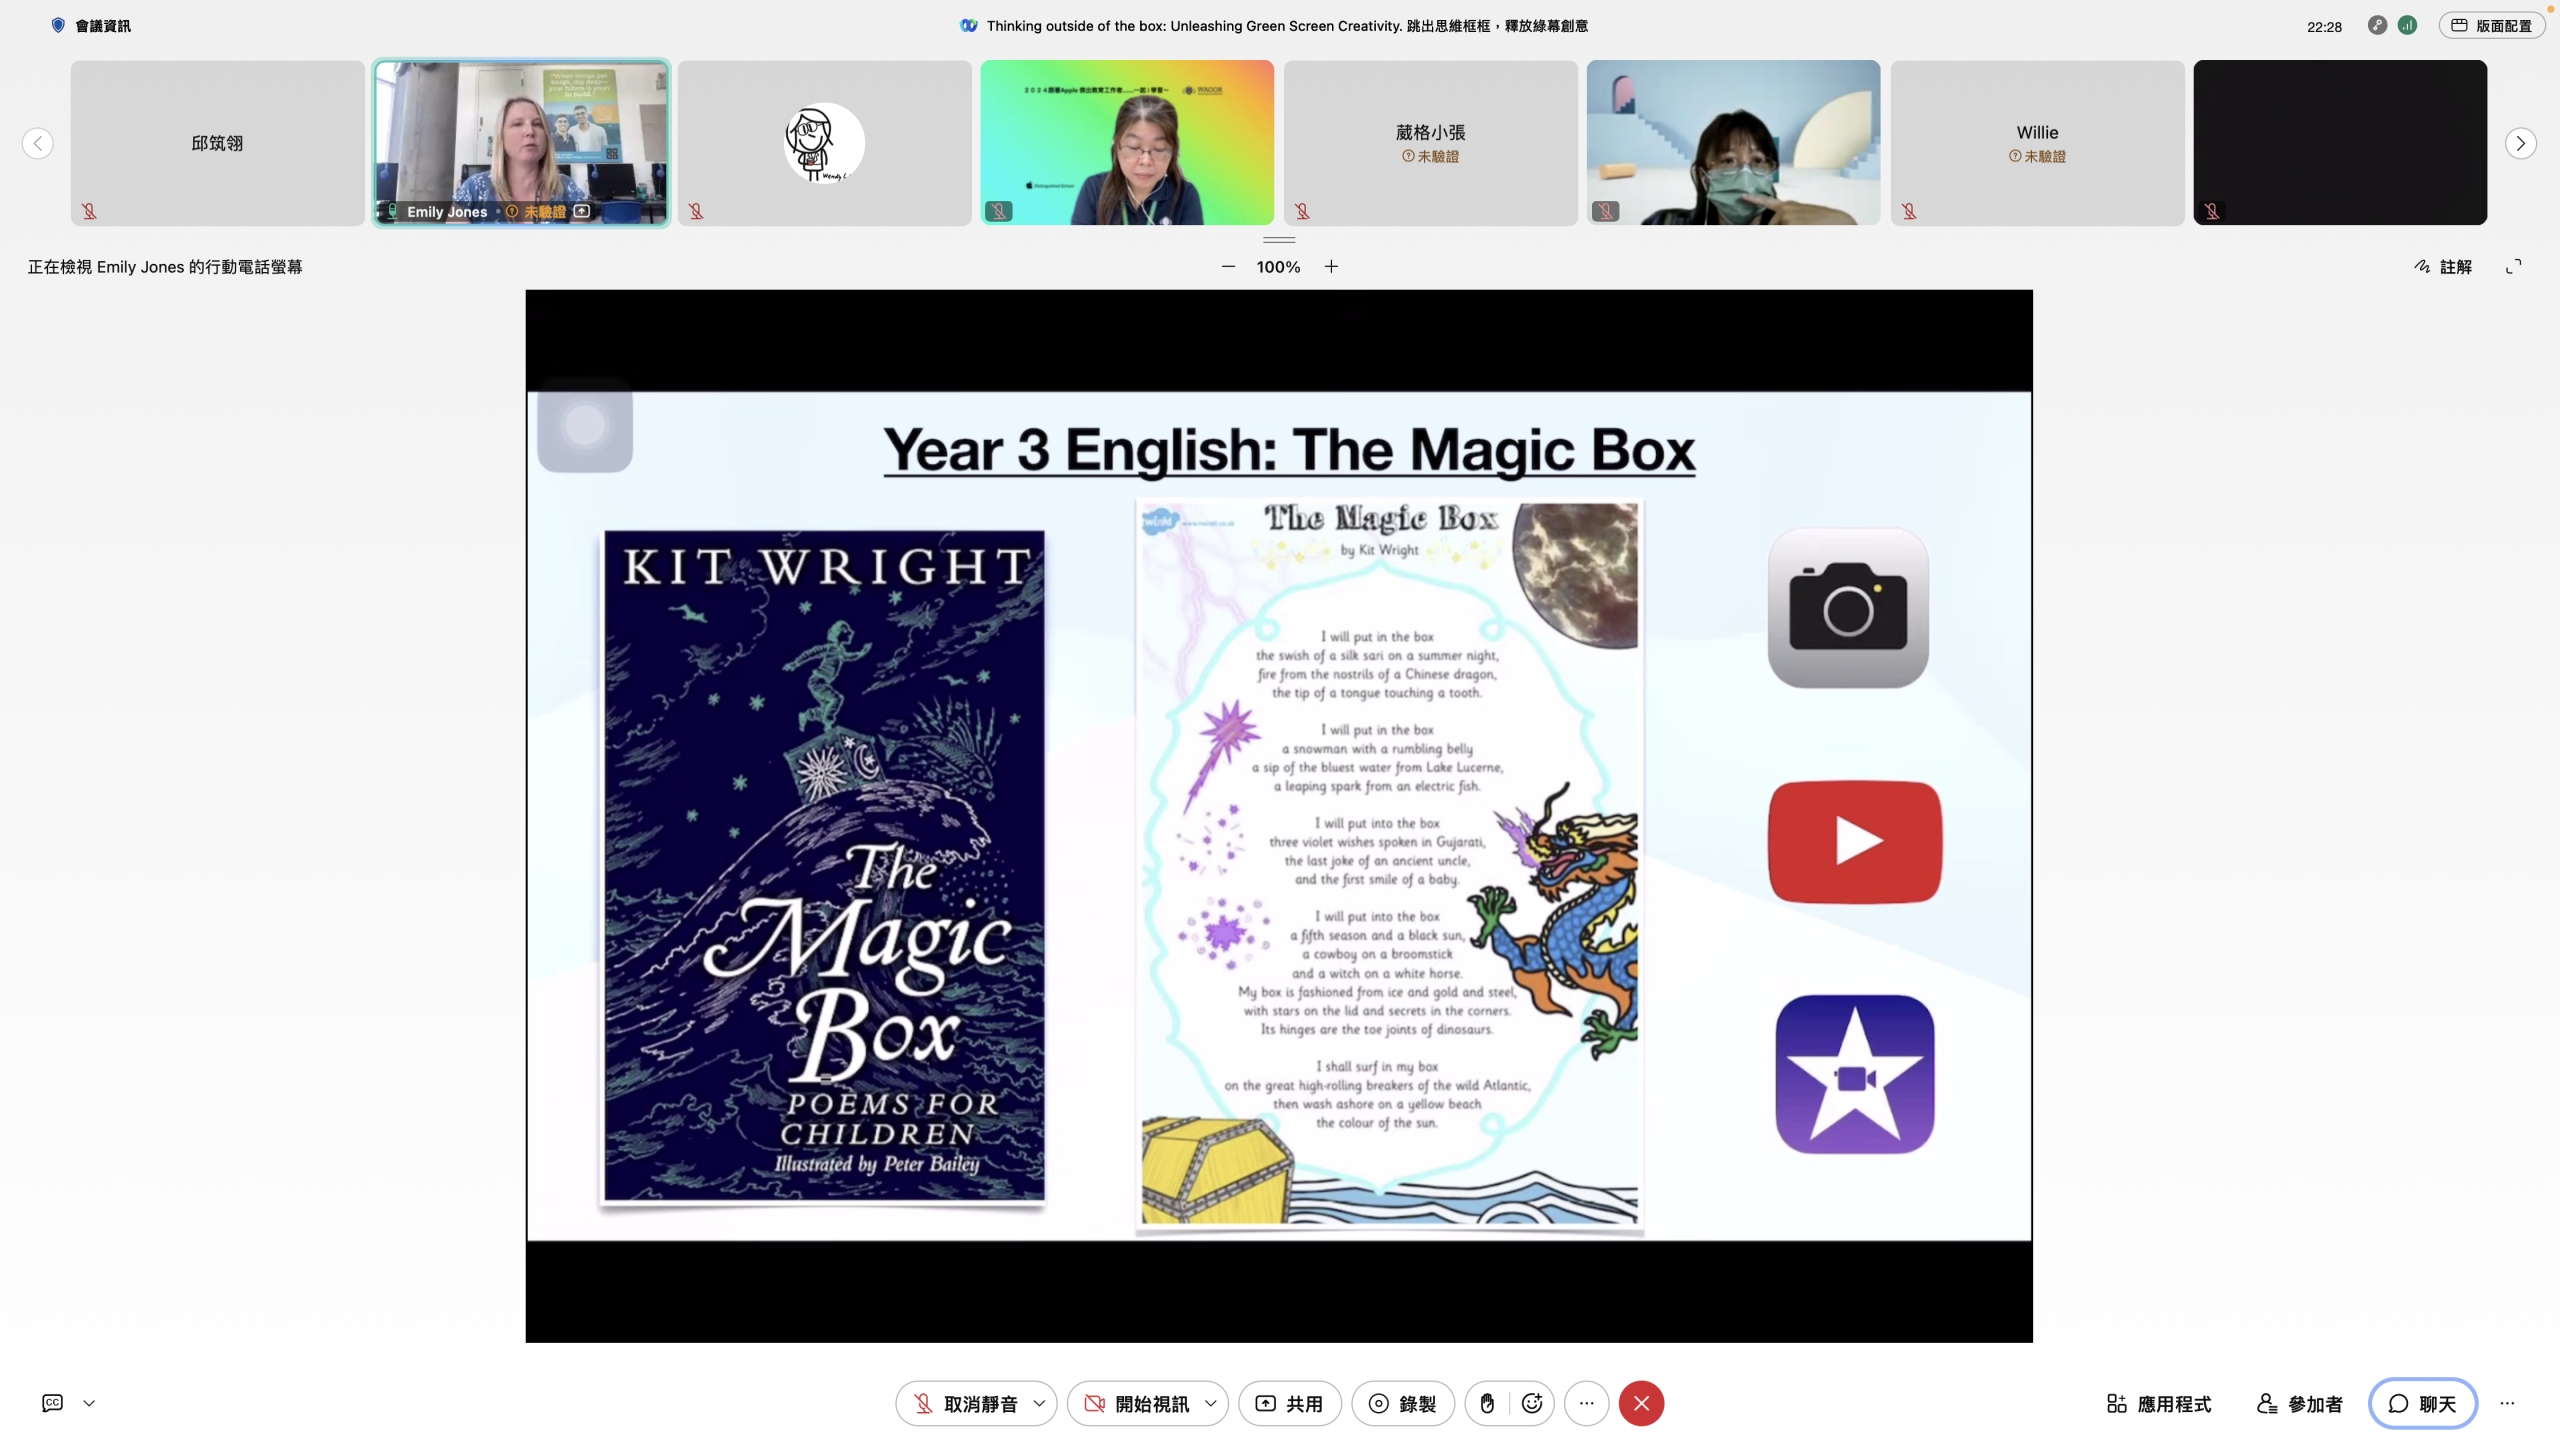2560x1440 pixels.
Task: Open the 版面配置 layout menu
Action: tap(2491, 26)
